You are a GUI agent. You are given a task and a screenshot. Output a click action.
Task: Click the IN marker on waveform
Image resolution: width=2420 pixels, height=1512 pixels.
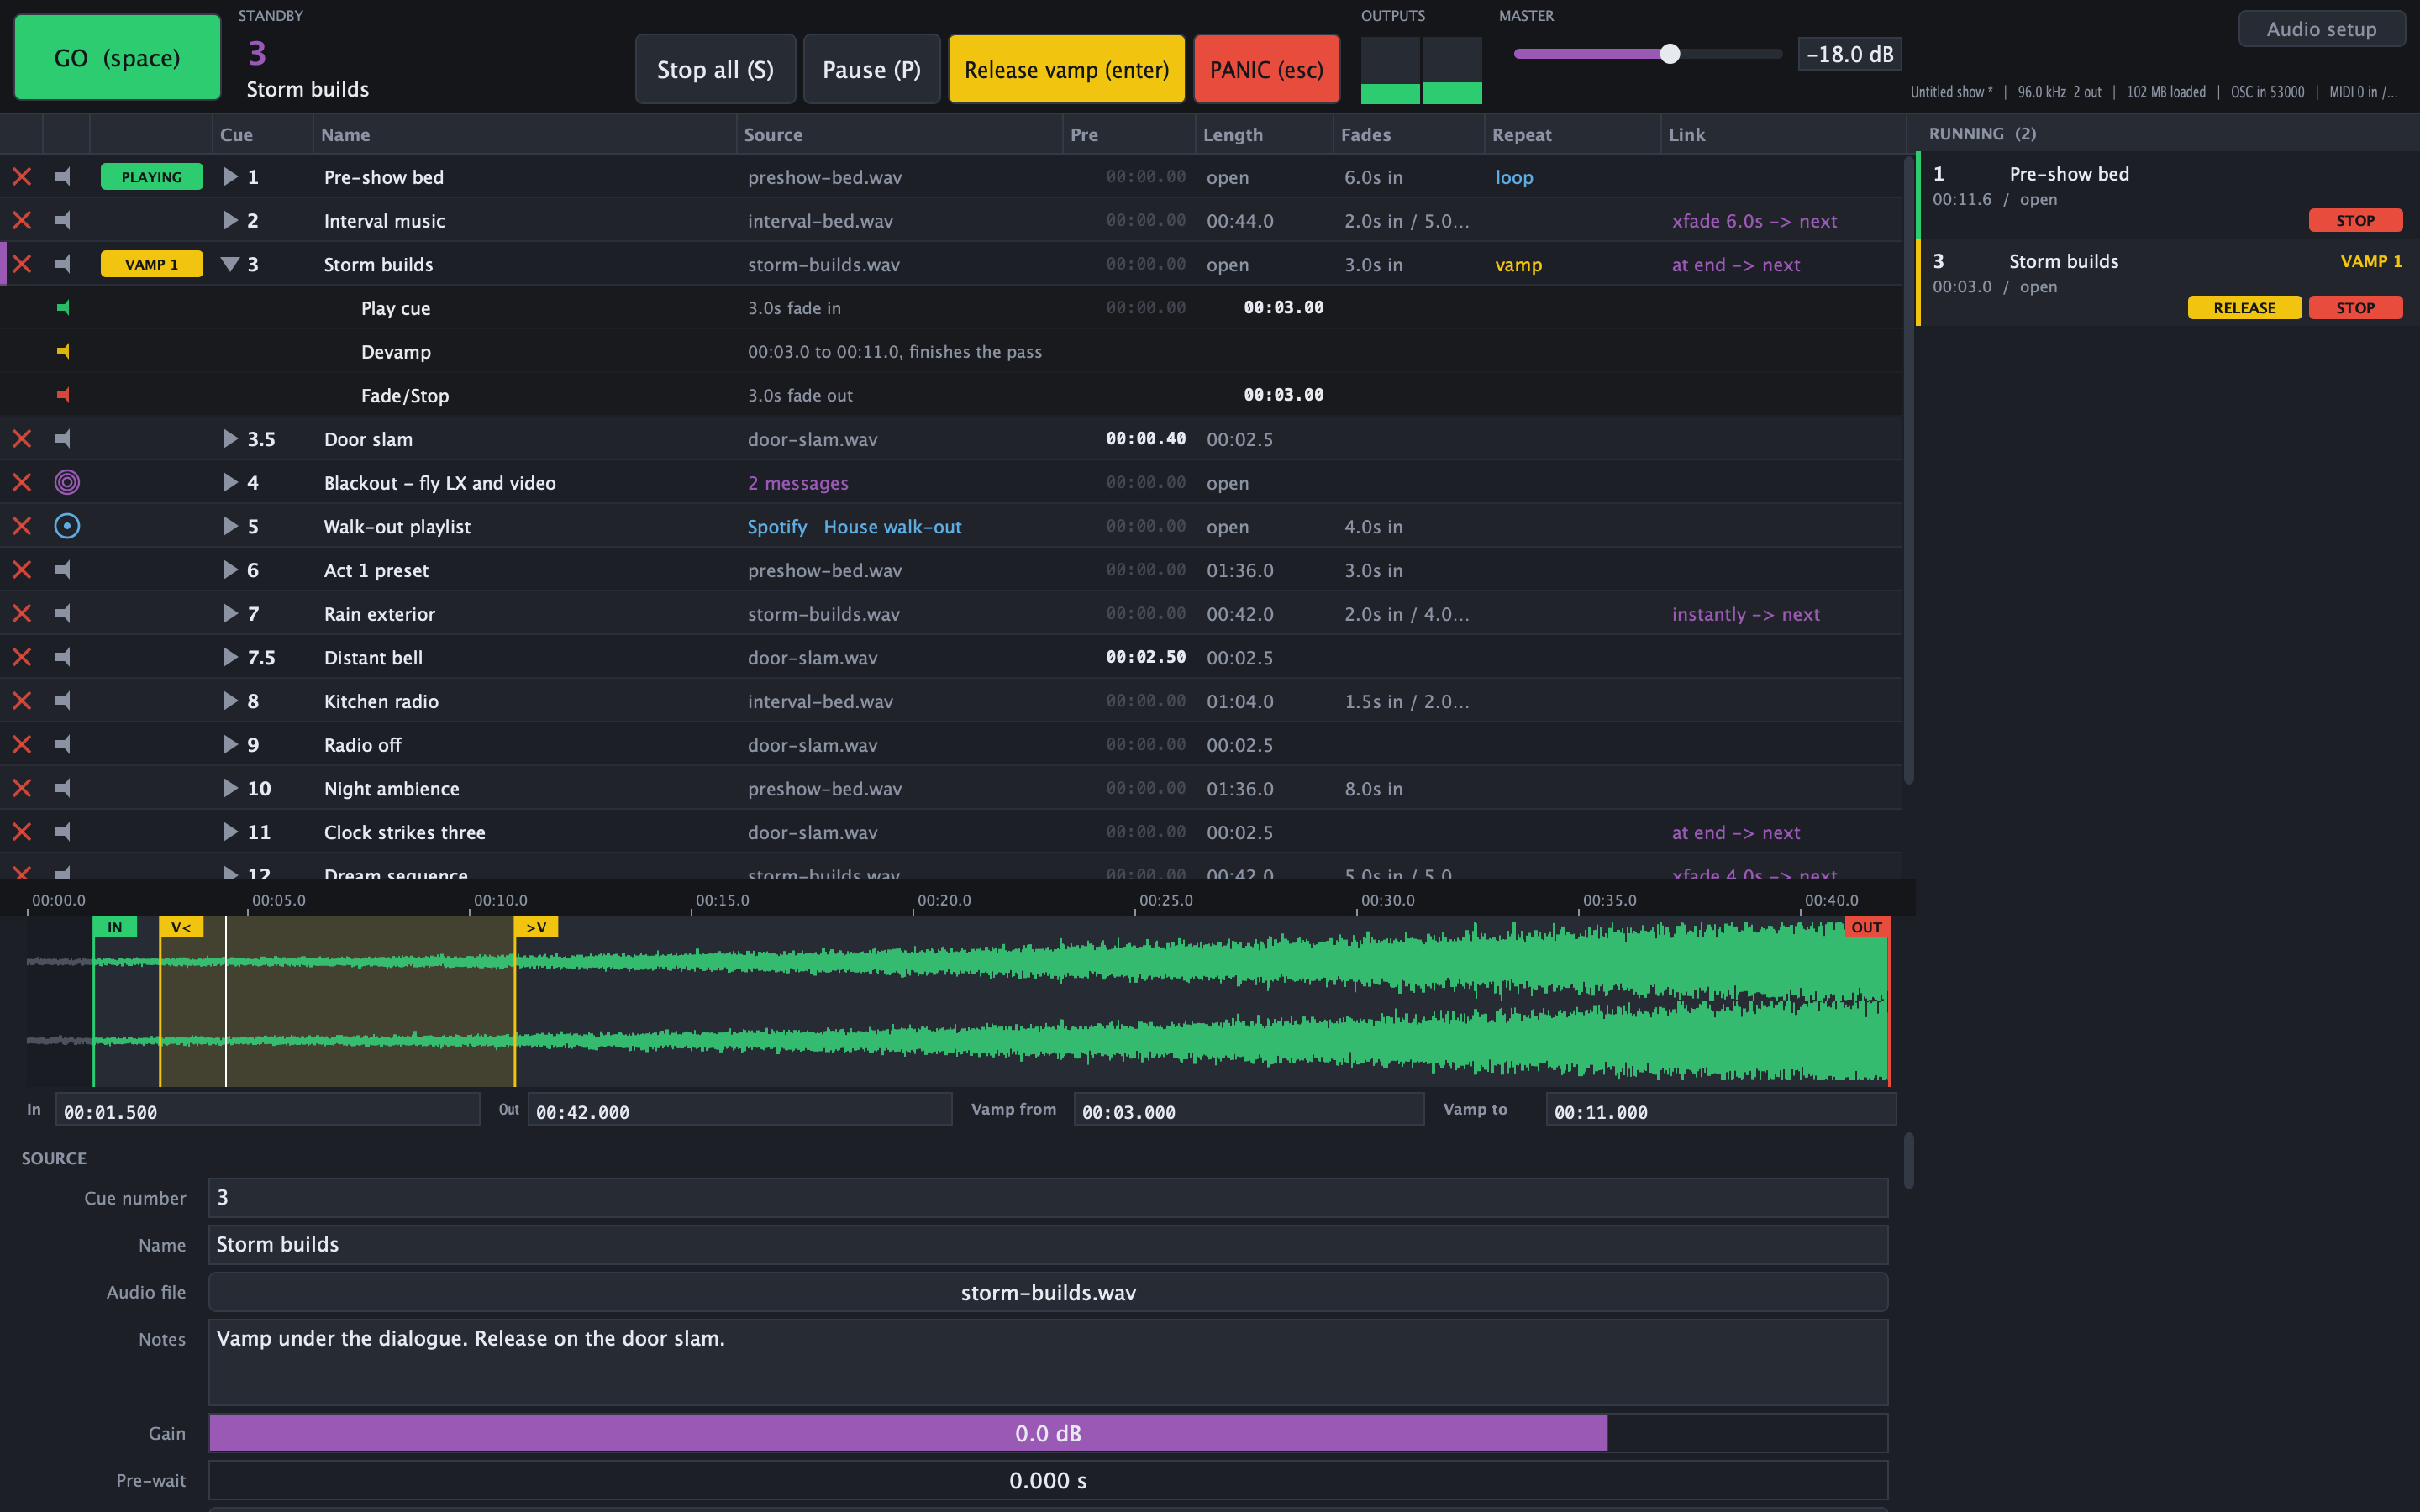pos(115,927)
